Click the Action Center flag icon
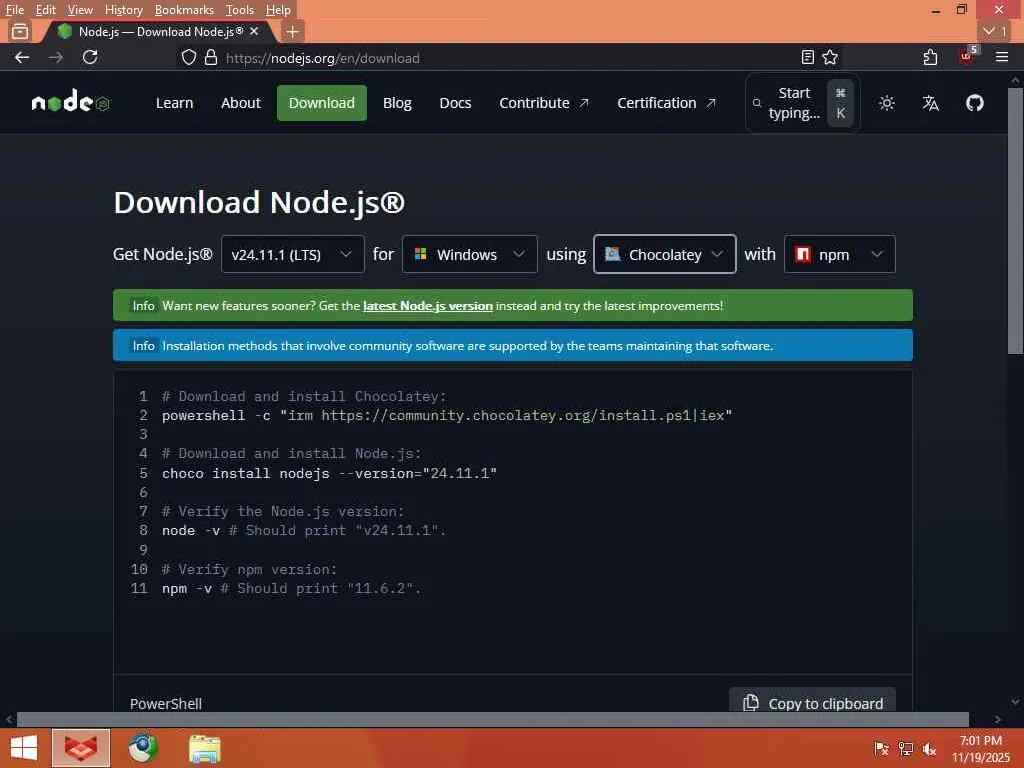Screen dimensions: 1024x768 881,749
